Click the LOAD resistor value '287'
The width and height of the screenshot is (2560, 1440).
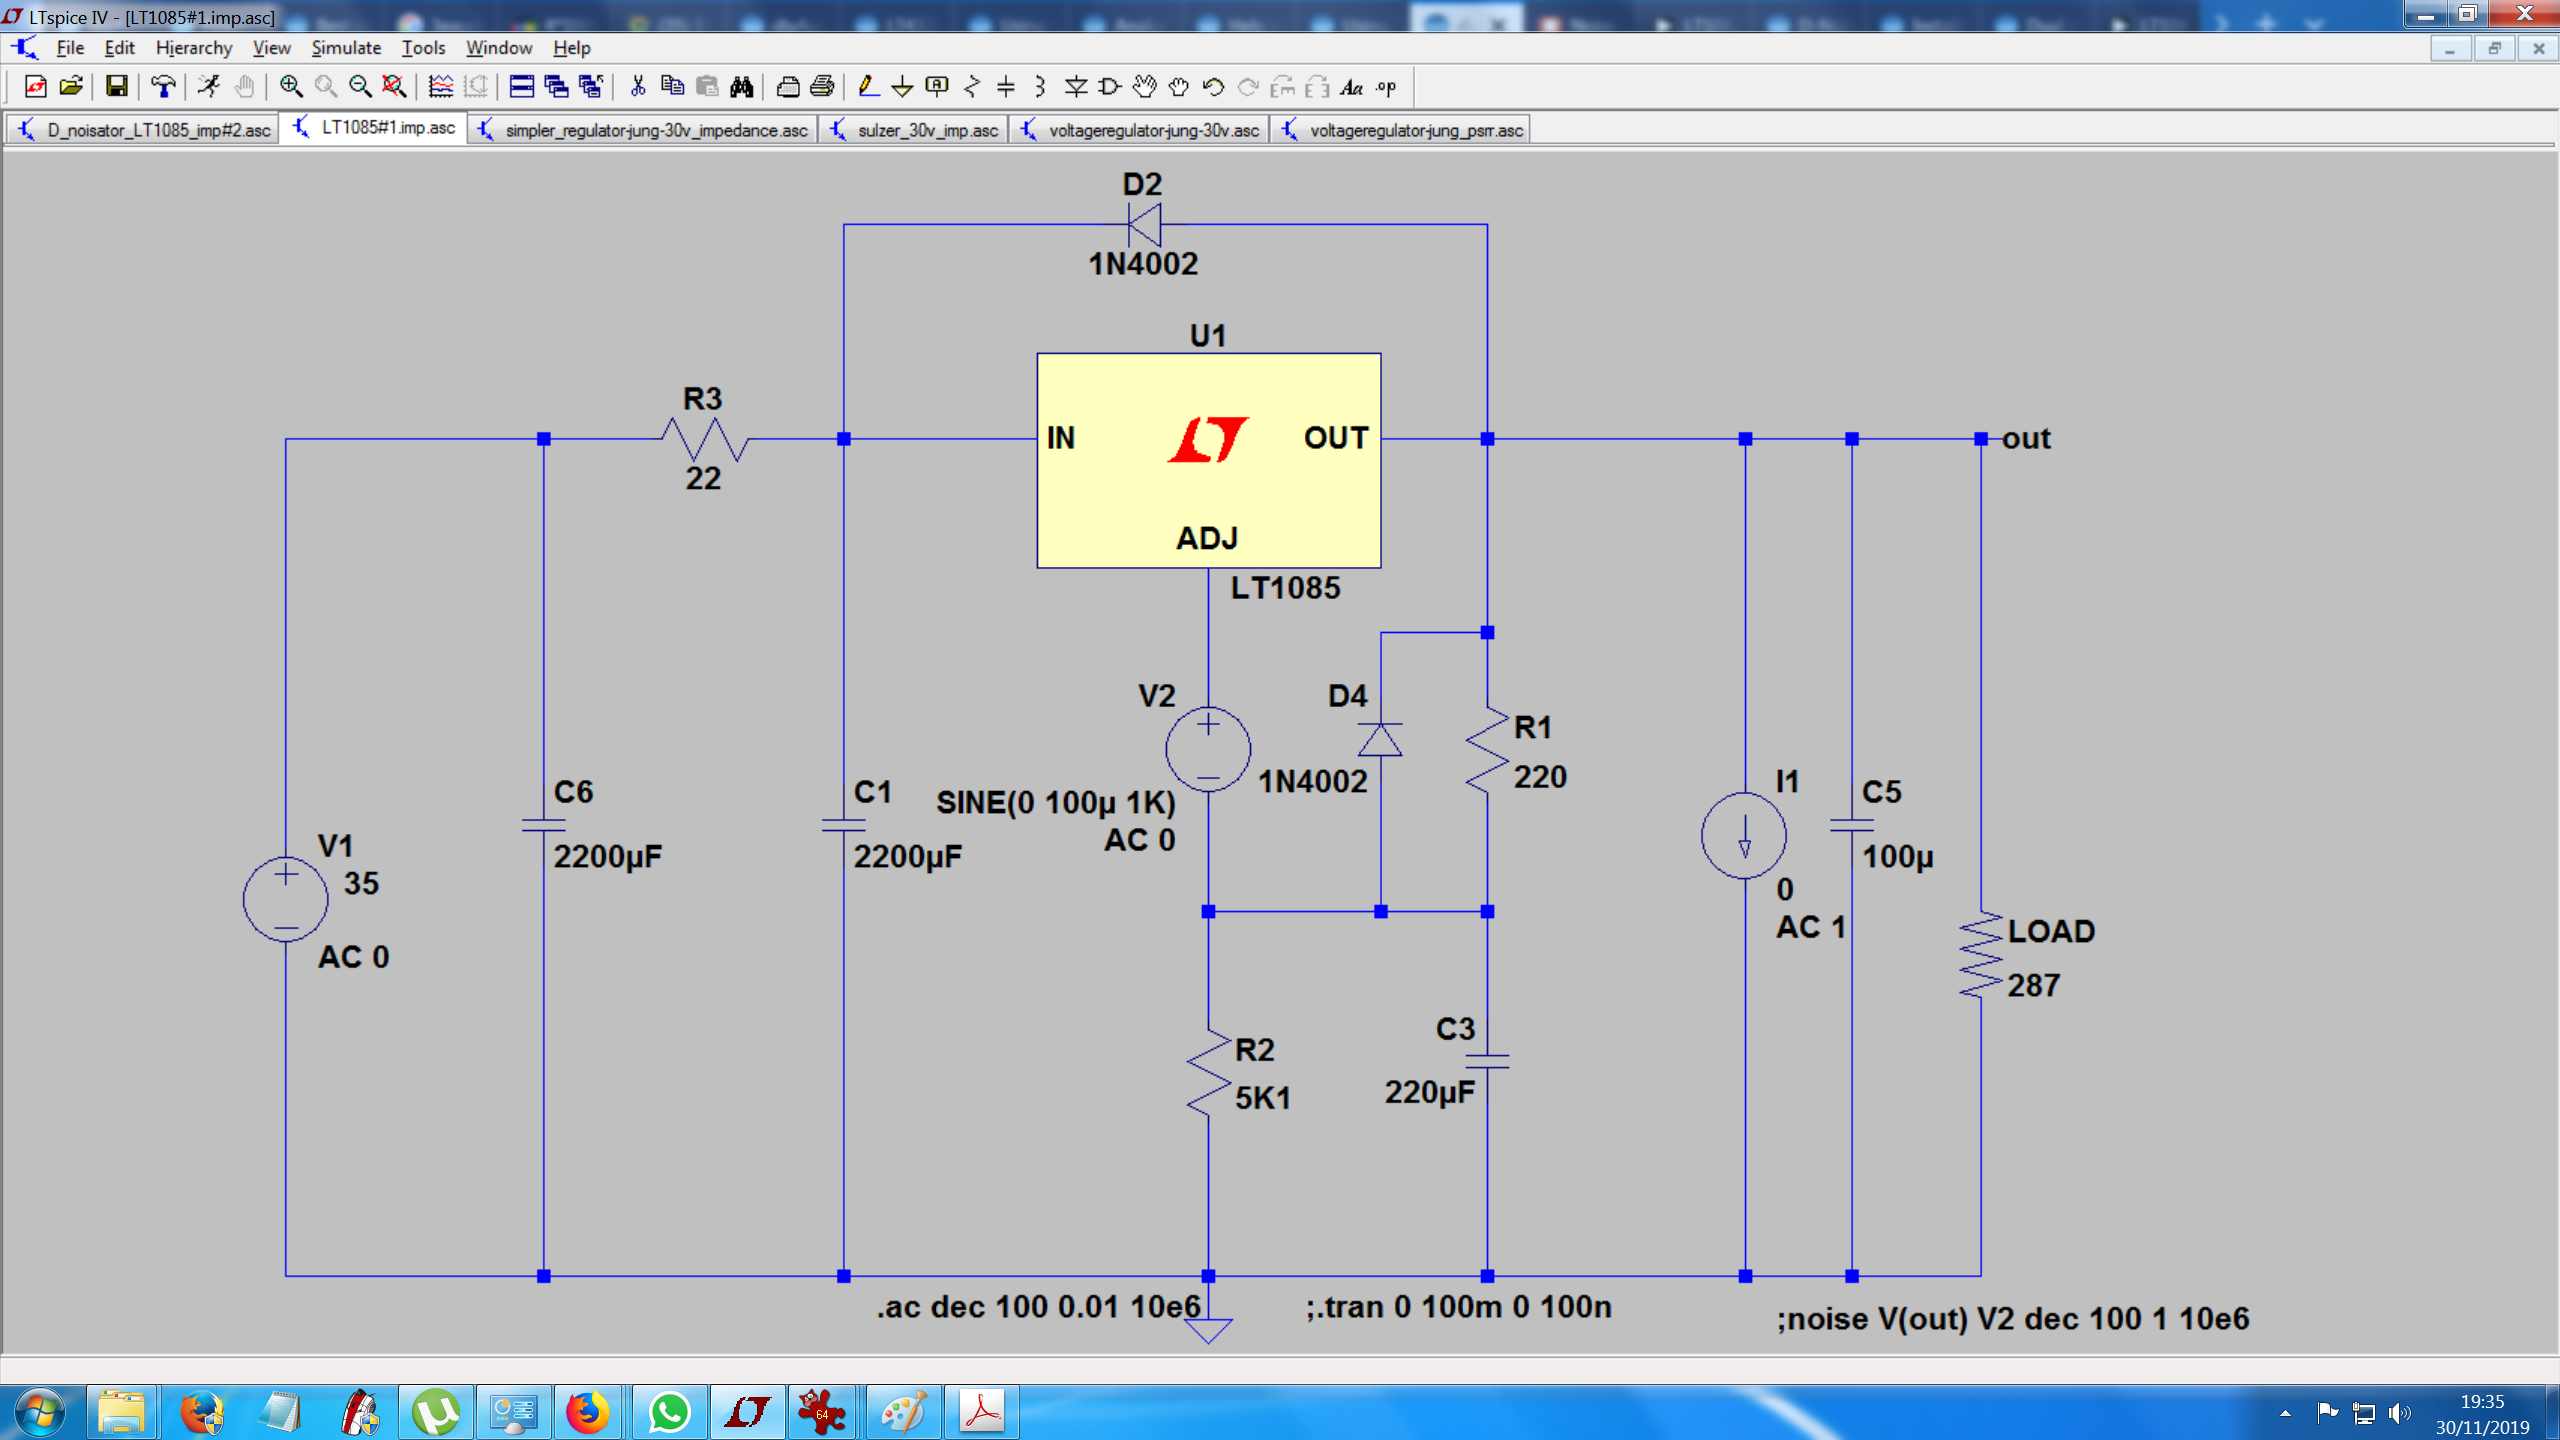tap(2033, 985)
